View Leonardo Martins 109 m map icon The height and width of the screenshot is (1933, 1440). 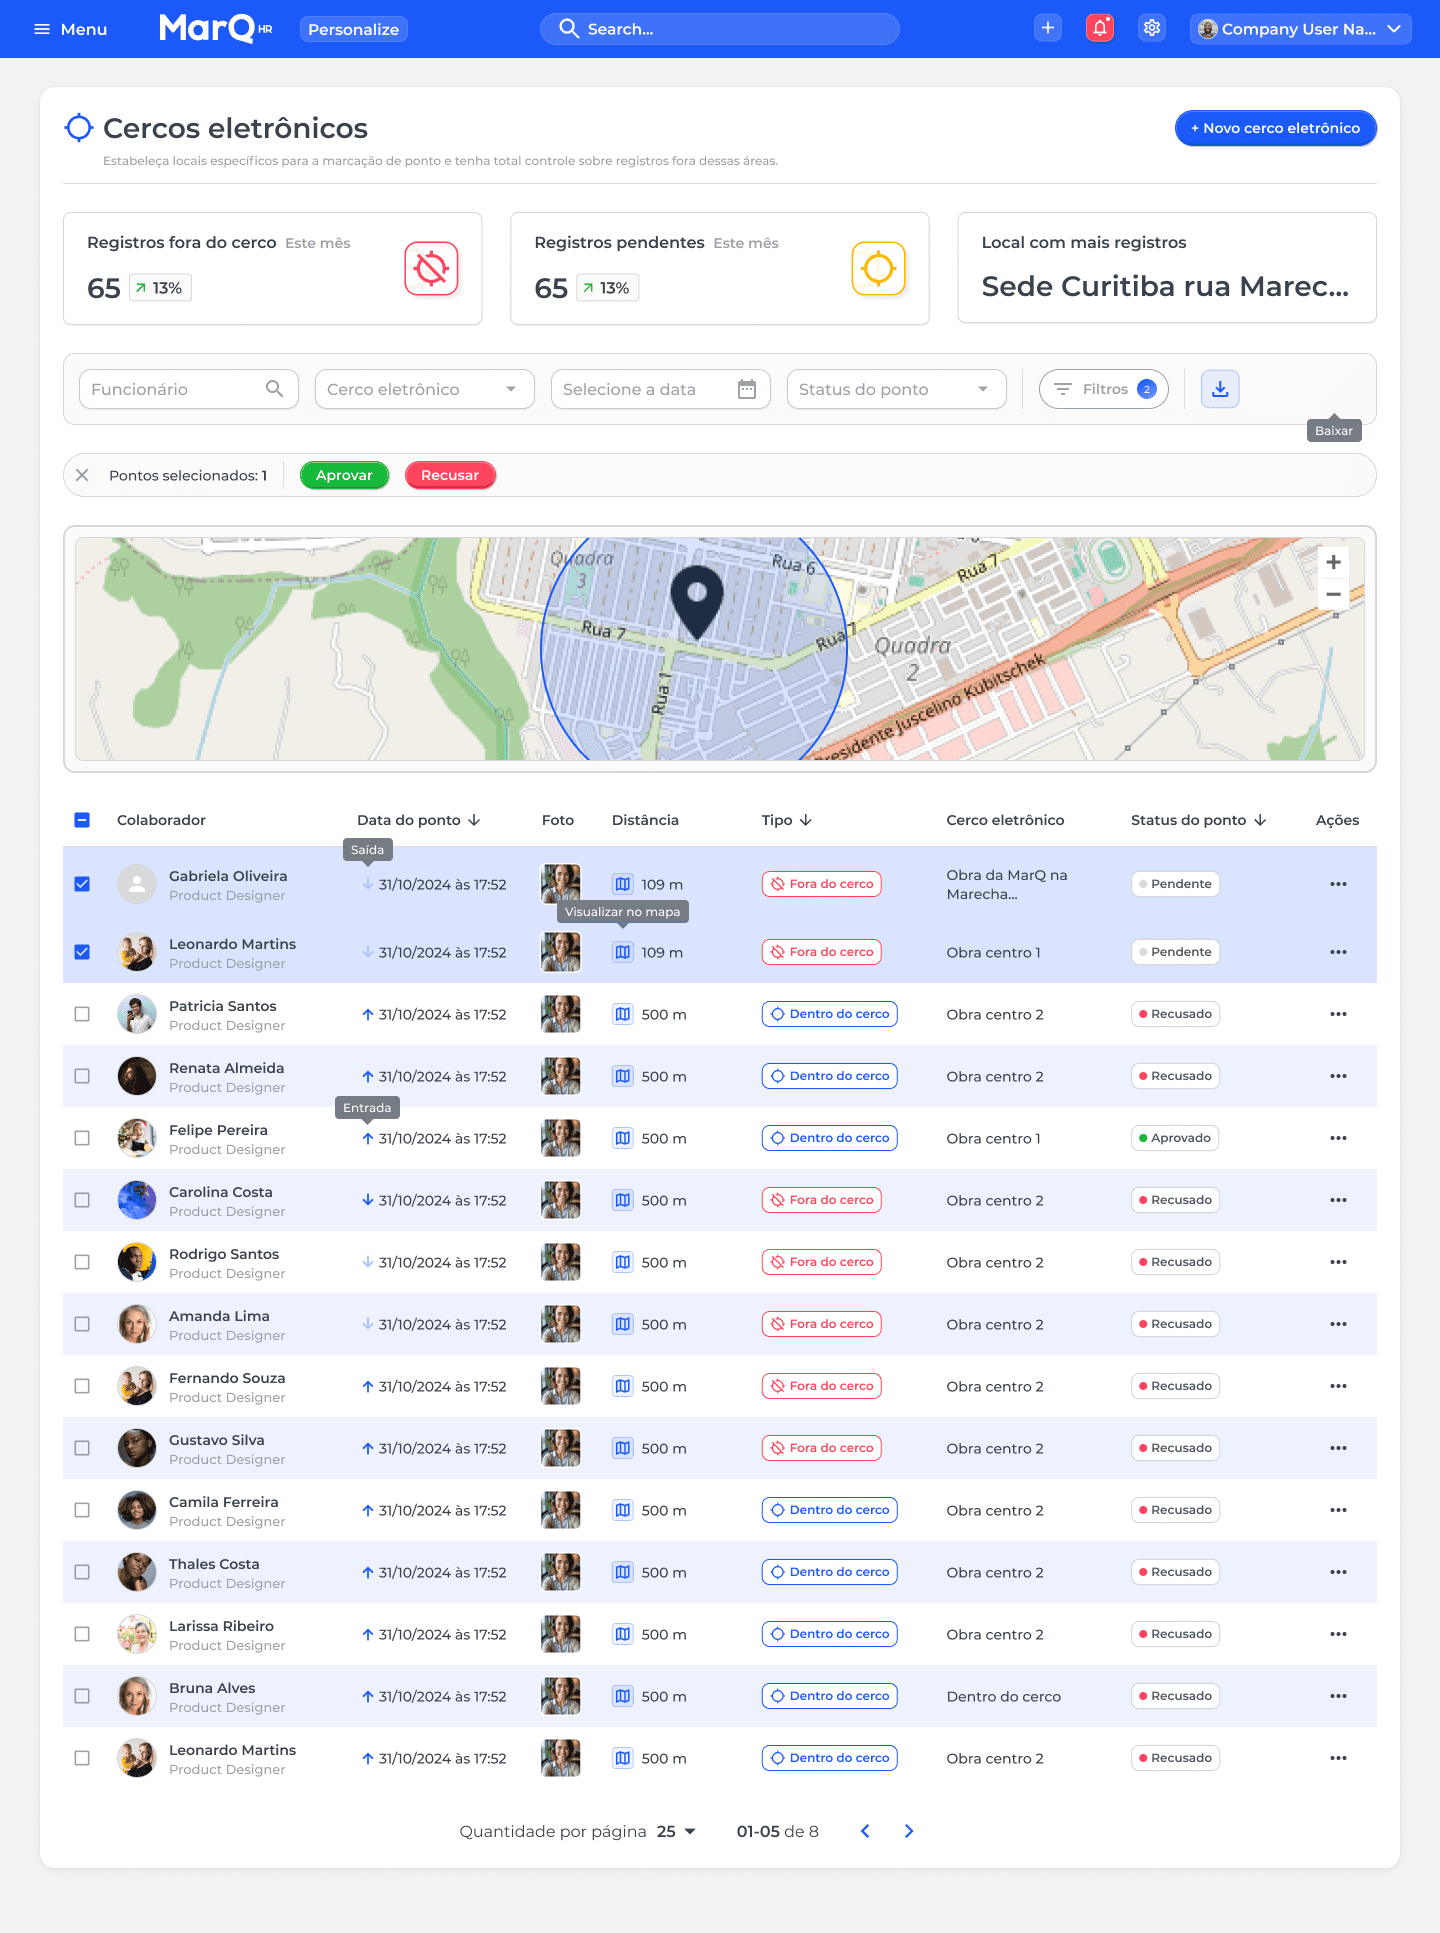click(623, 952)
